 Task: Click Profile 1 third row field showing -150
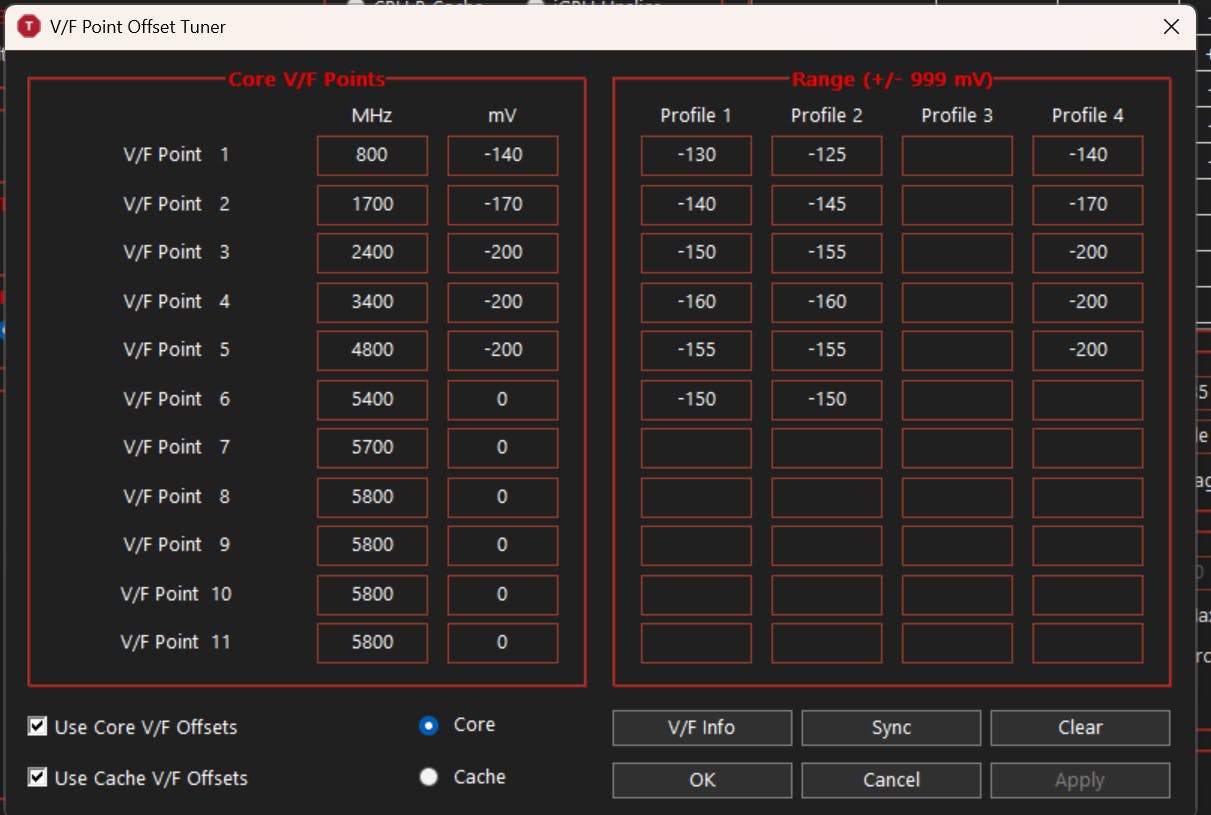[x=696, y=252]
